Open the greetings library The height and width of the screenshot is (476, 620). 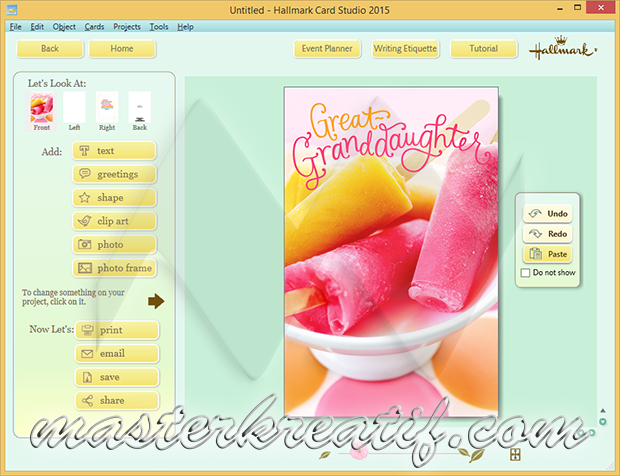click(114, 174)
